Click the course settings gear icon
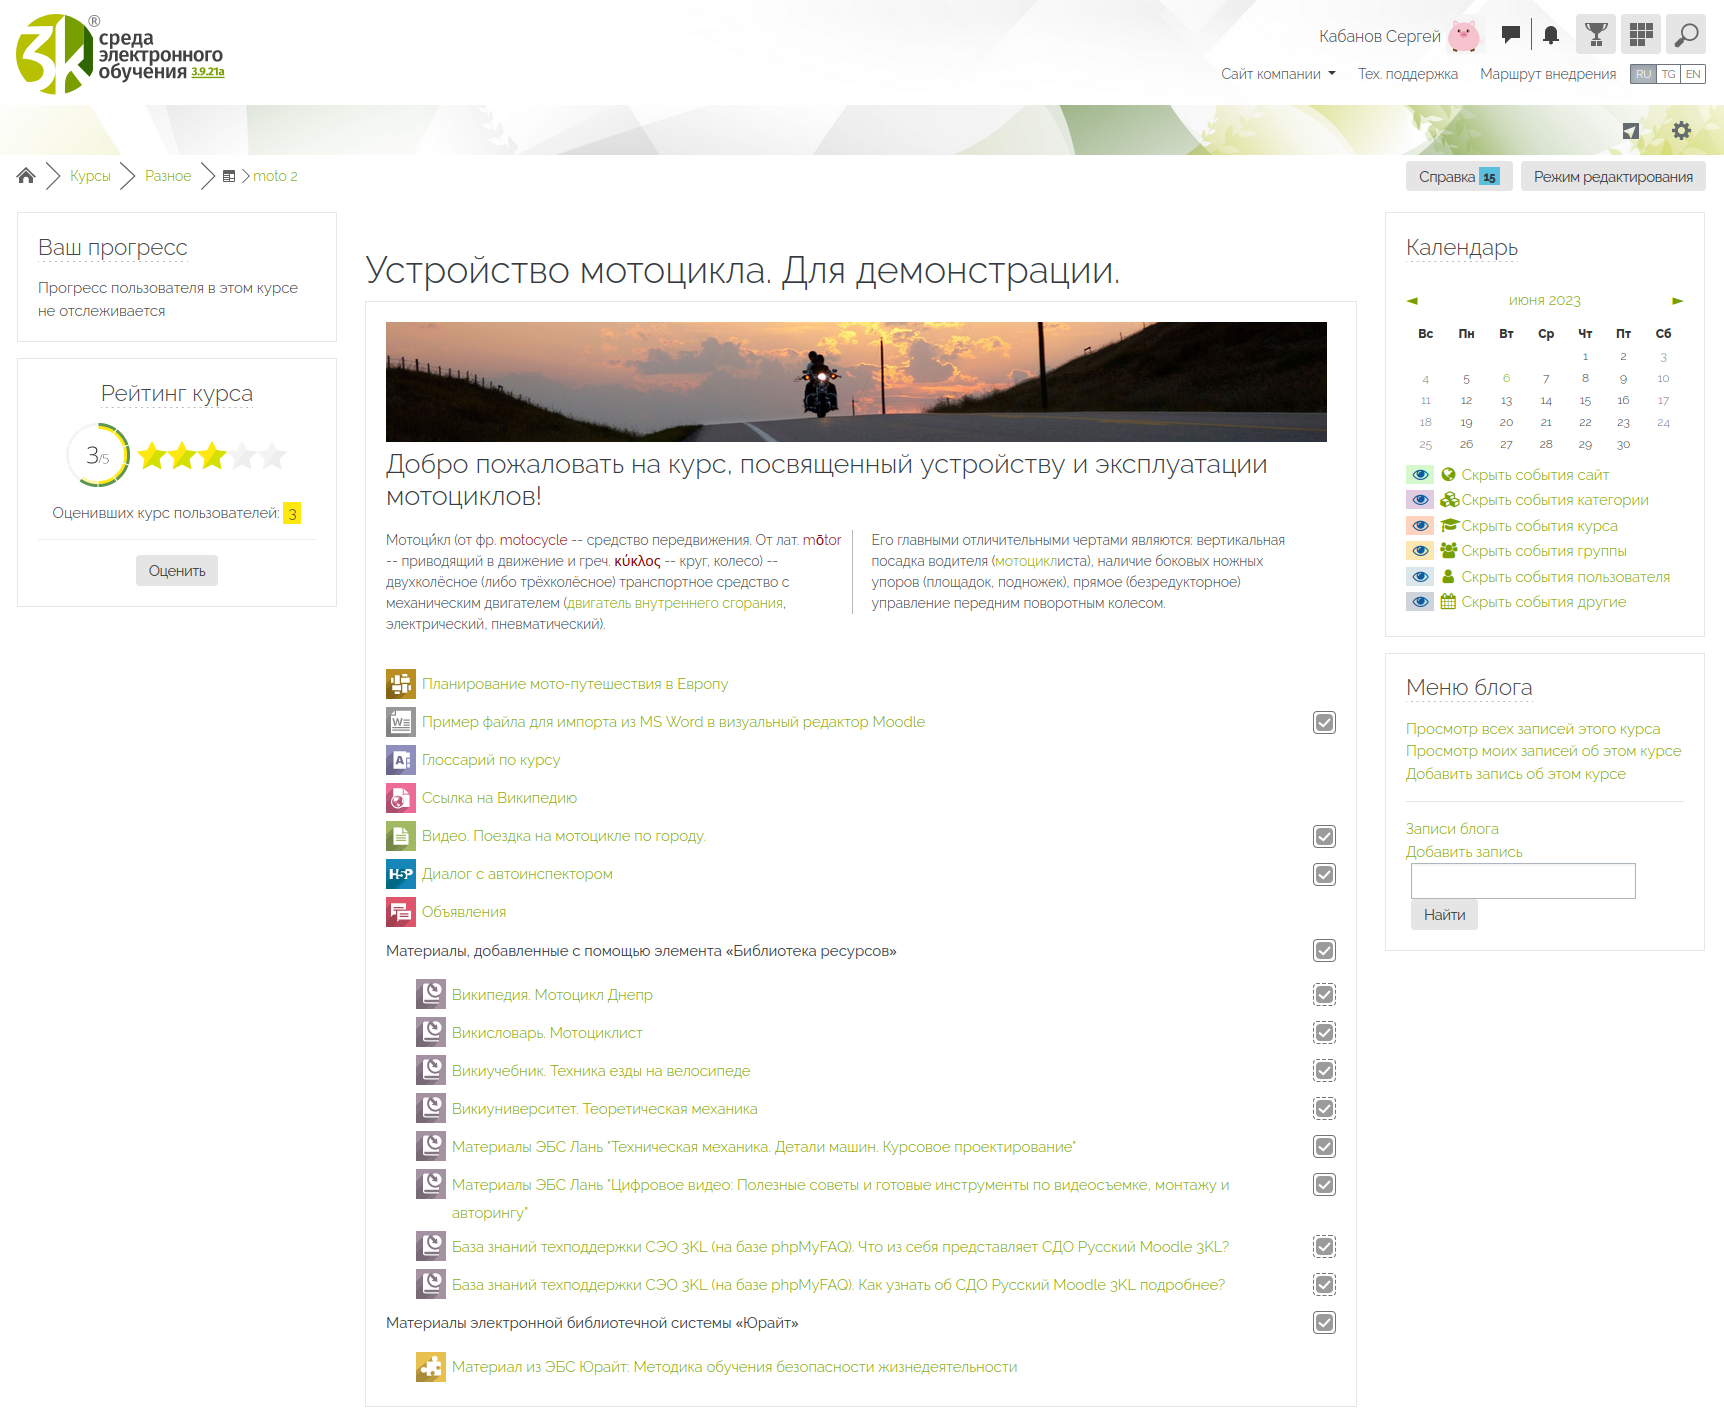 point(1681,131)
